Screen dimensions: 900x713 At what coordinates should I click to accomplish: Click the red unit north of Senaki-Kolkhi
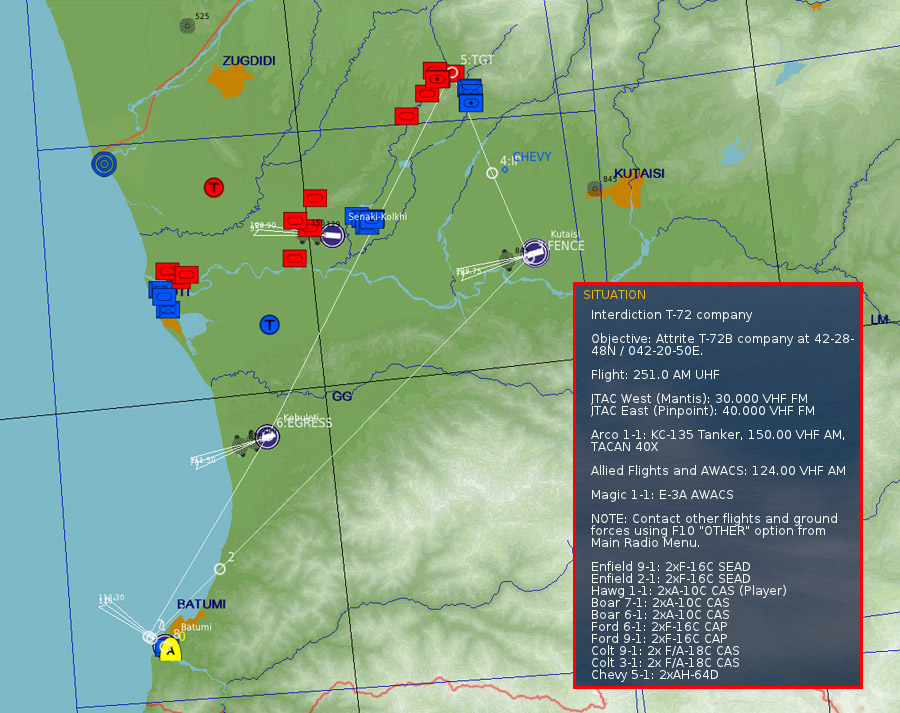[x=315, y=198]
